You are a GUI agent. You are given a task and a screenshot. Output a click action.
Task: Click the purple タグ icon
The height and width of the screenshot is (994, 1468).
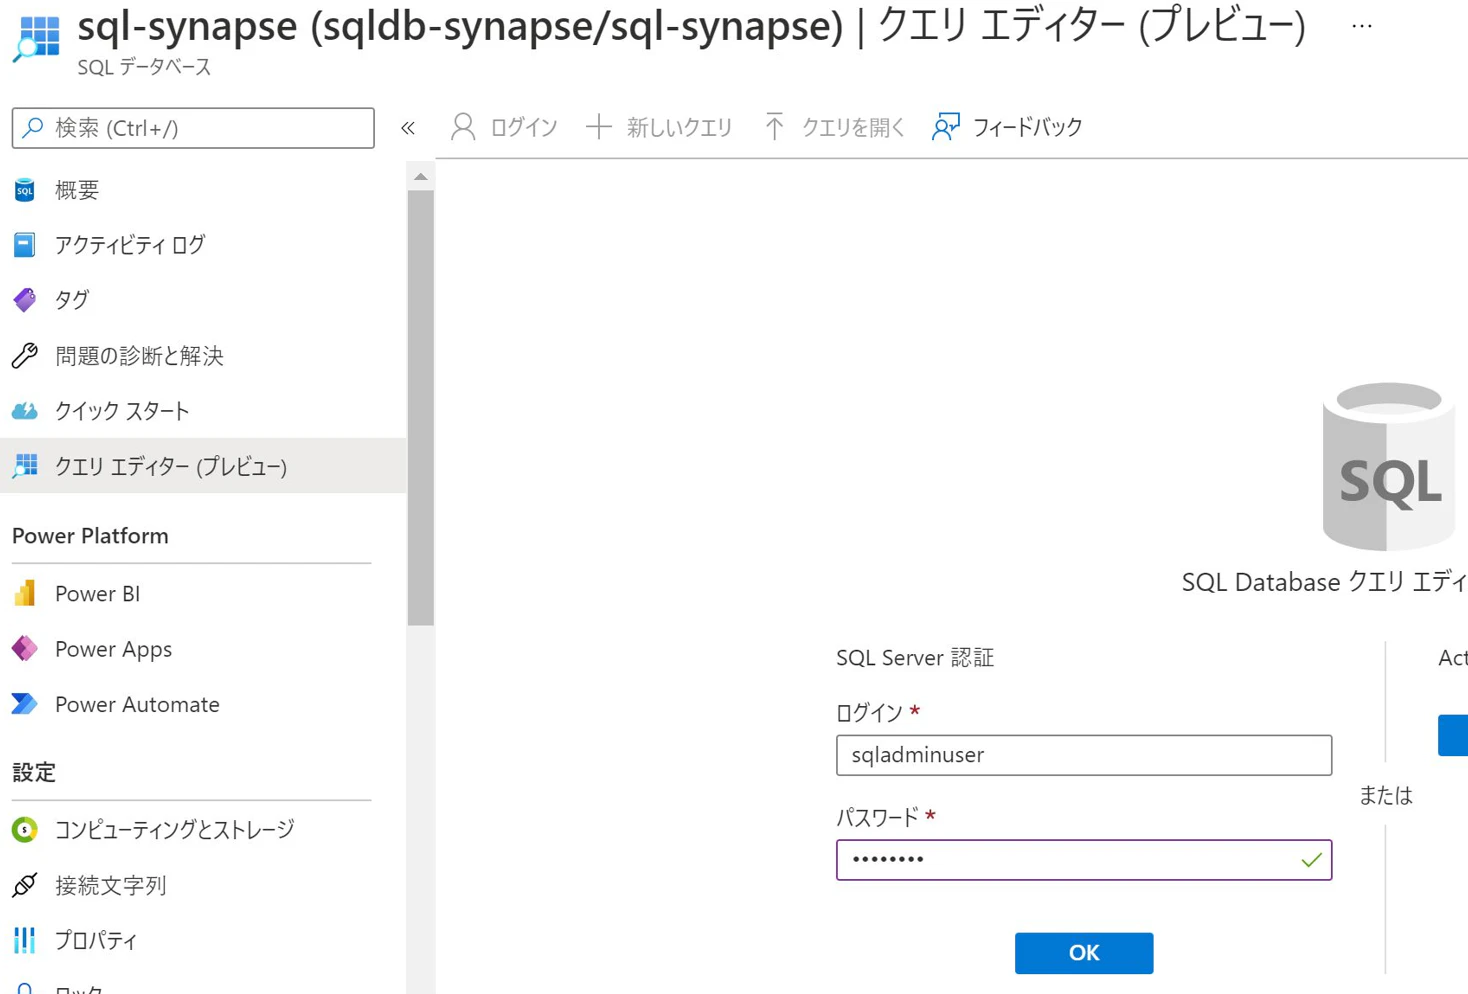click(25, 300)
